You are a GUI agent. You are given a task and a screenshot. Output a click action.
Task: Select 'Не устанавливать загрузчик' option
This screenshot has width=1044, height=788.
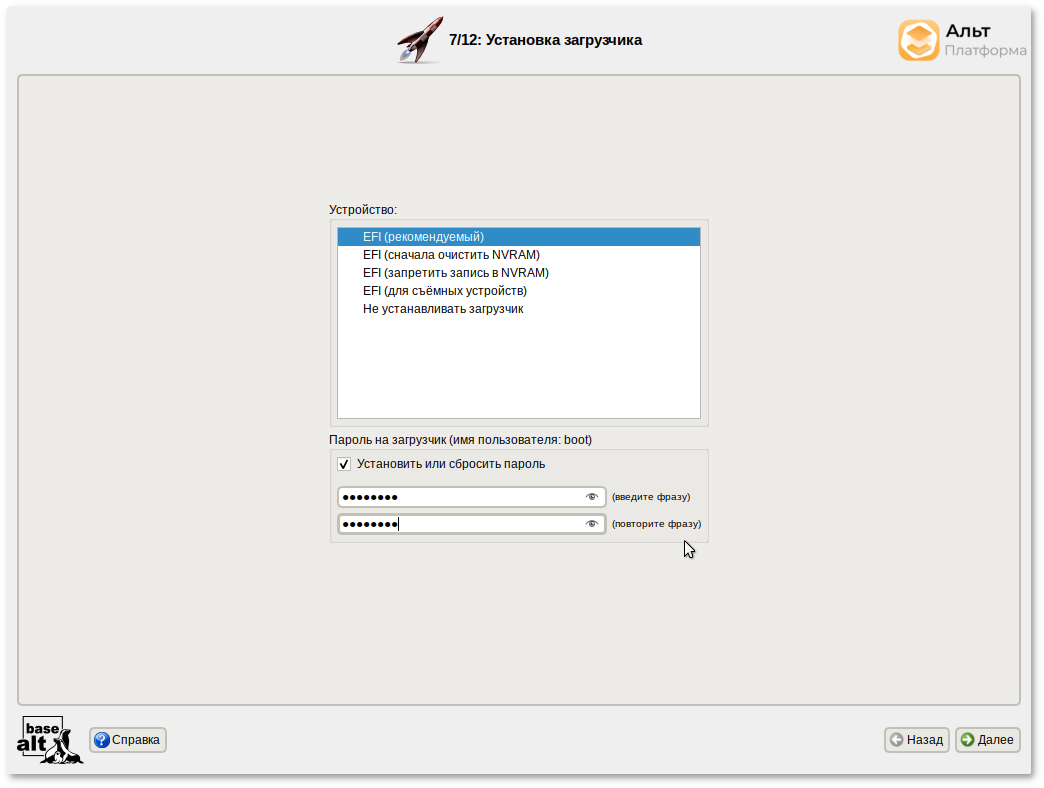[443, 309]
